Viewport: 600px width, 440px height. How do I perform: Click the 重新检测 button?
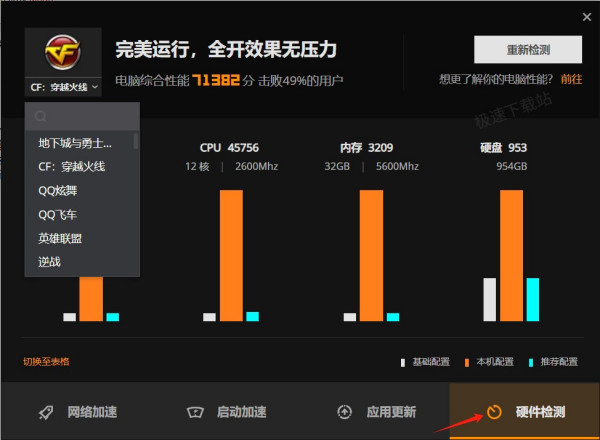[x=528, y=50]
